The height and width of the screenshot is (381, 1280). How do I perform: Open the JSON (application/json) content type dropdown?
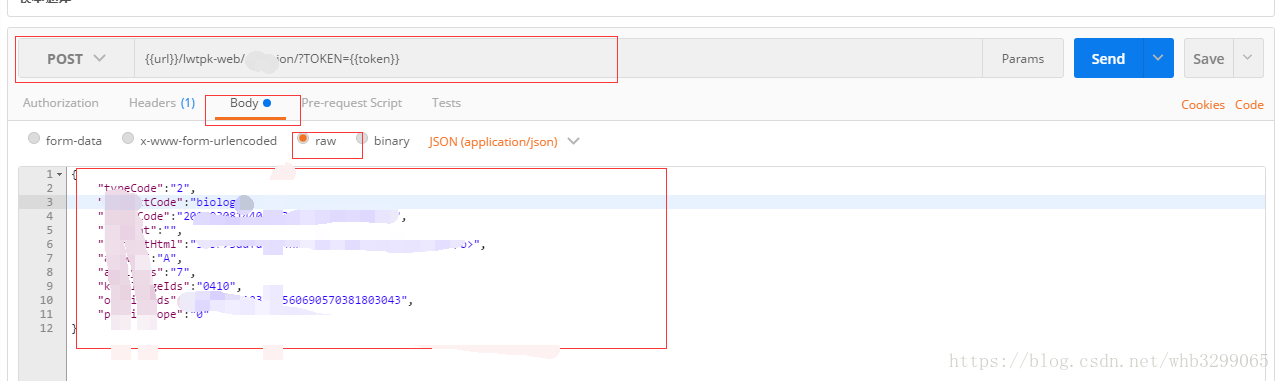click(504, 141)
